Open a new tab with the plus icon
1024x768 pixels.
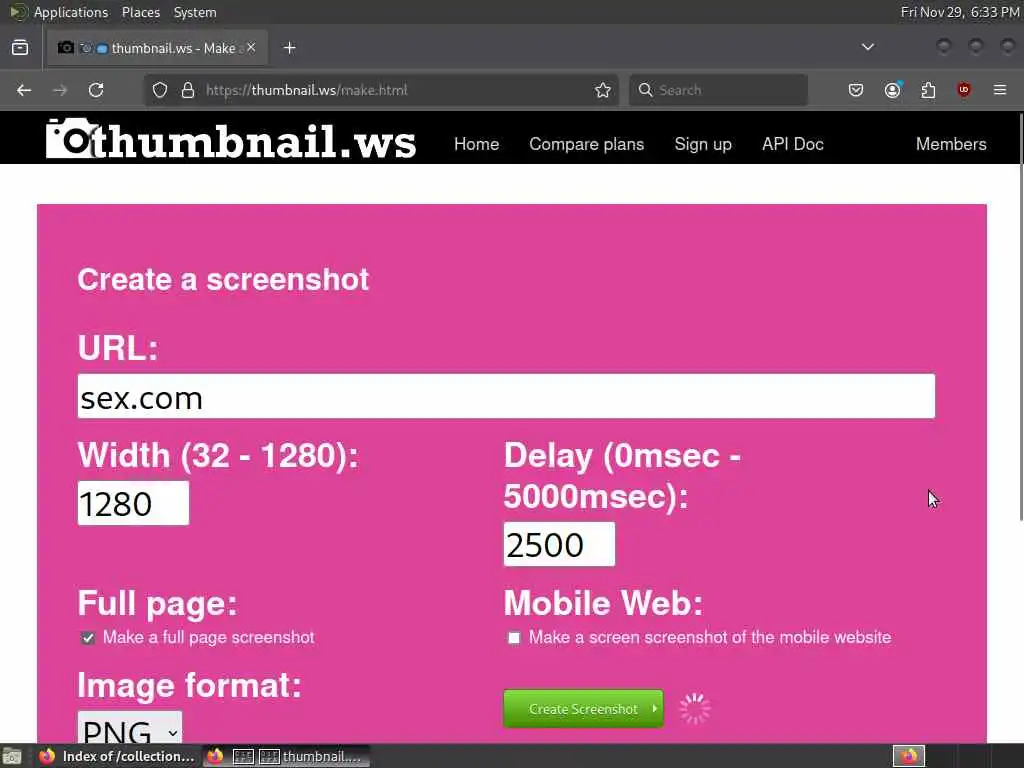click(290, 48)
